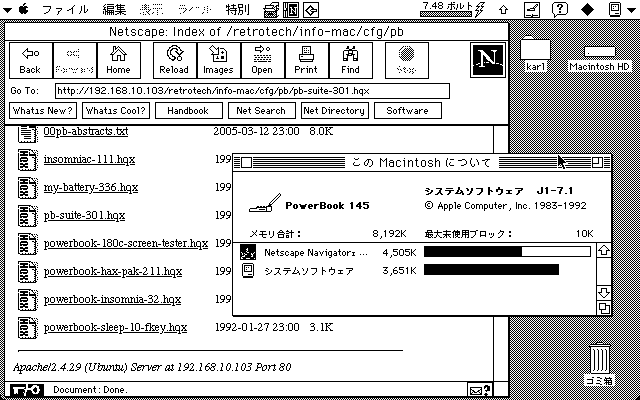
Task: Click the 7.48 ボルト battery voltage indicator
Action: (x=453, y=9)
